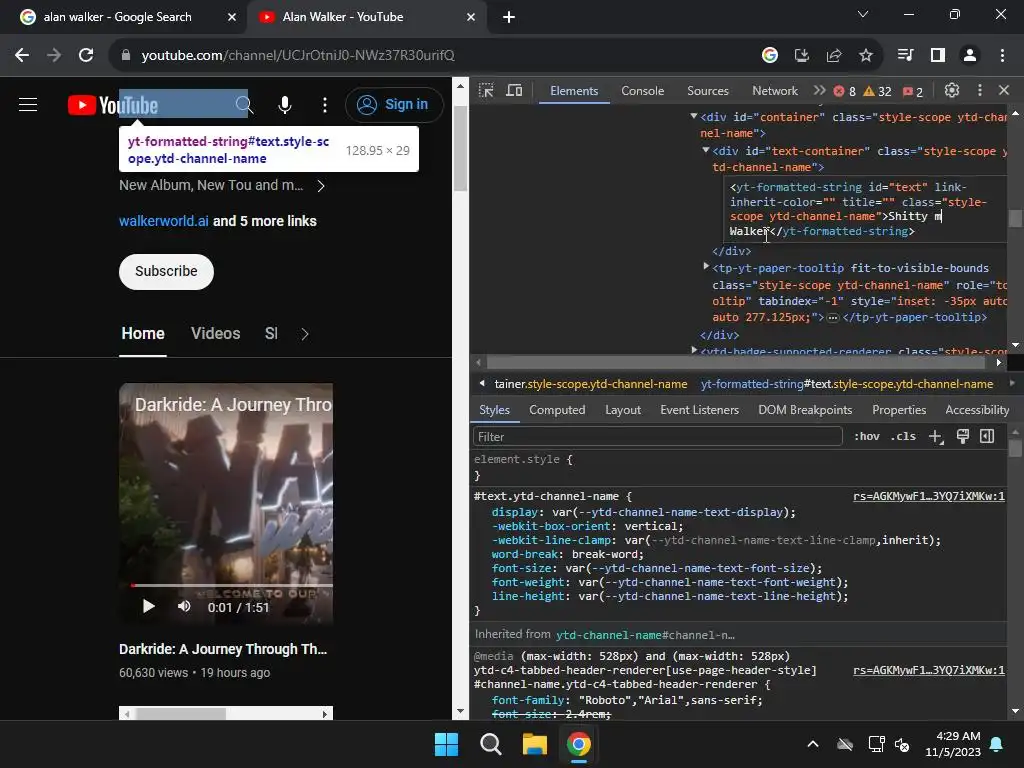Expand channel description 'New Album, New Tou'
Viewport: 1024px width, 768px height.
pyautogui.click(x=222, y=185)
